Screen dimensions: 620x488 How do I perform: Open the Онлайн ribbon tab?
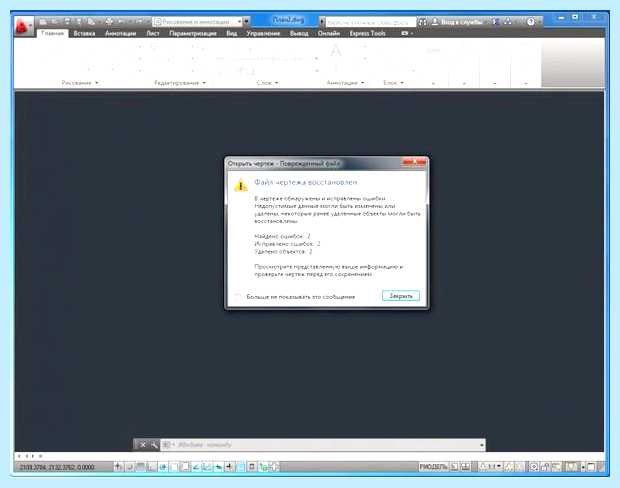329,33
